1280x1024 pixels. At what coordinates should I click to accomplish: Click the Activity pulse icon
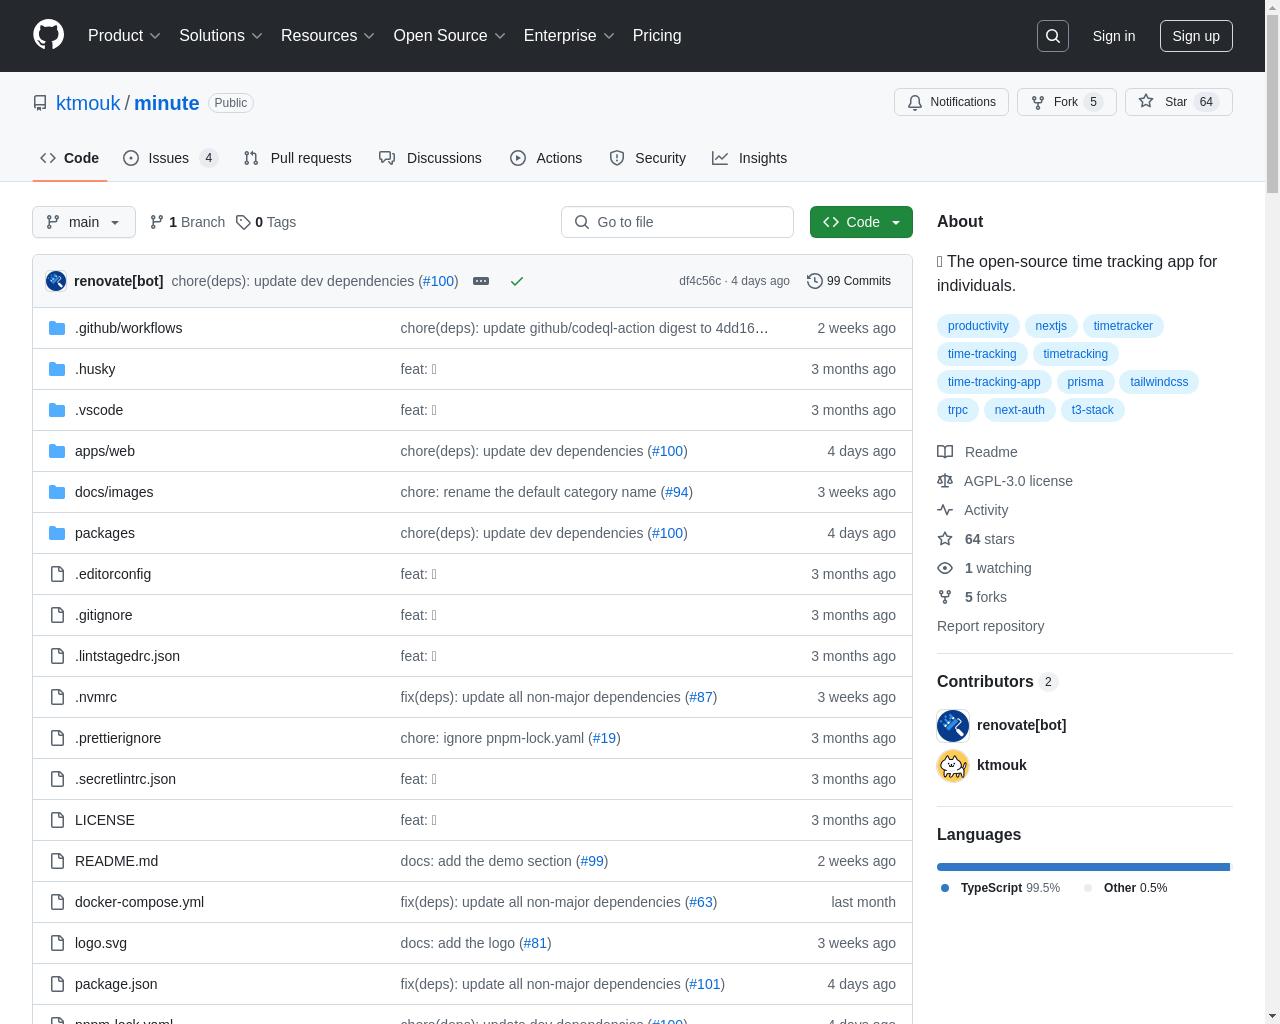(x=945, y=510)
